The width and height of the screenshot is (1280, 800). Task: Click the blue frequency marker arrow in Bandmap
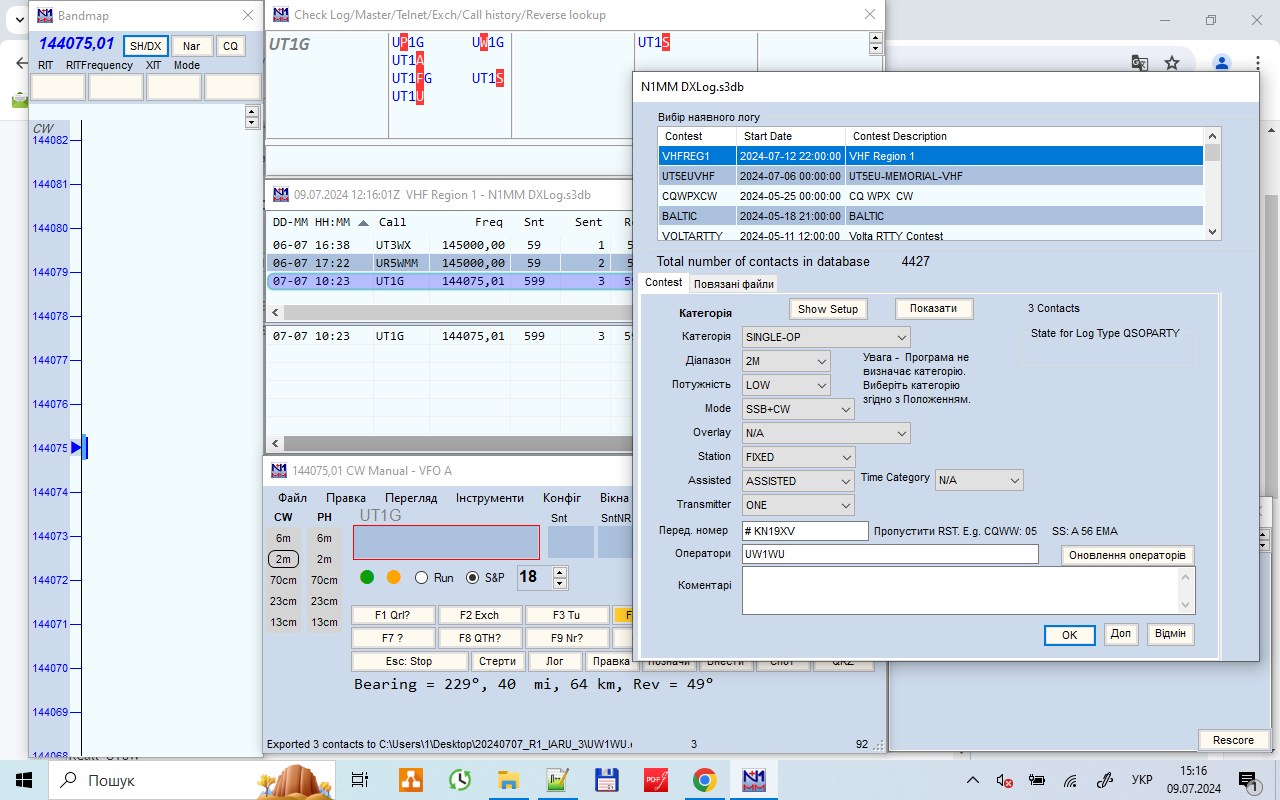(77, 448)
